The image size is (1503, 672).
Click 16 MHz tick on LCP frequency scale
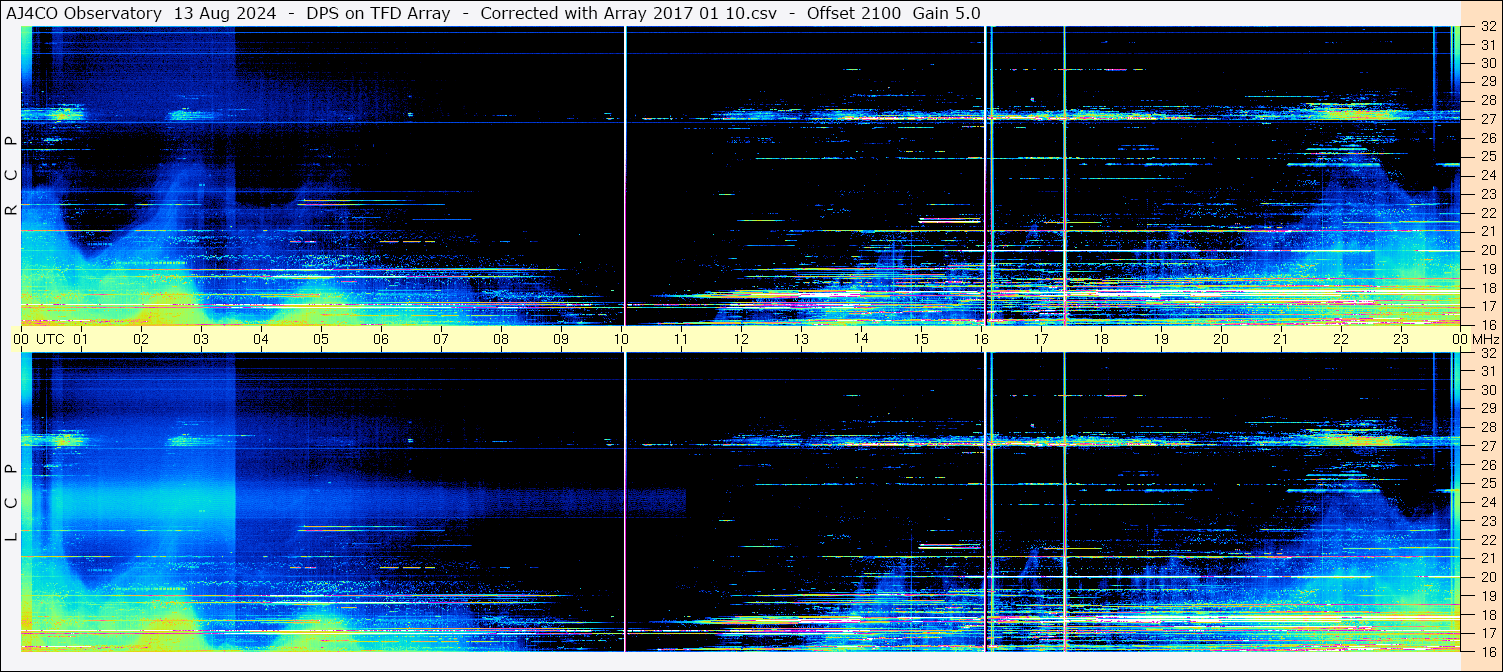[x=1488, y=650]
